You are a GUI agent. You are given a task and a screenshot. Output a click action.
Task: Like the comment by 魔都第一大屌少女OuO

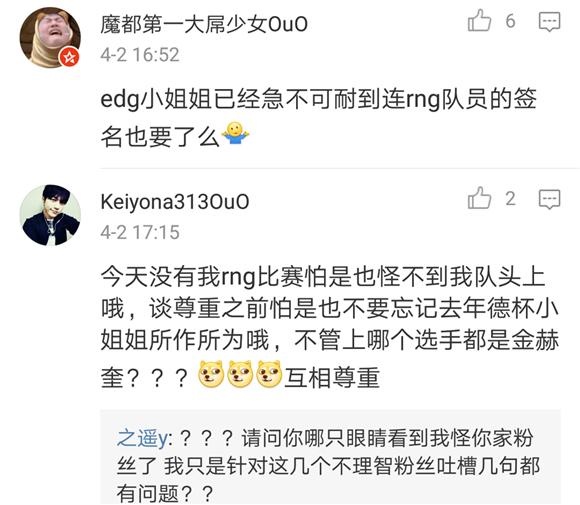point(479,20)
